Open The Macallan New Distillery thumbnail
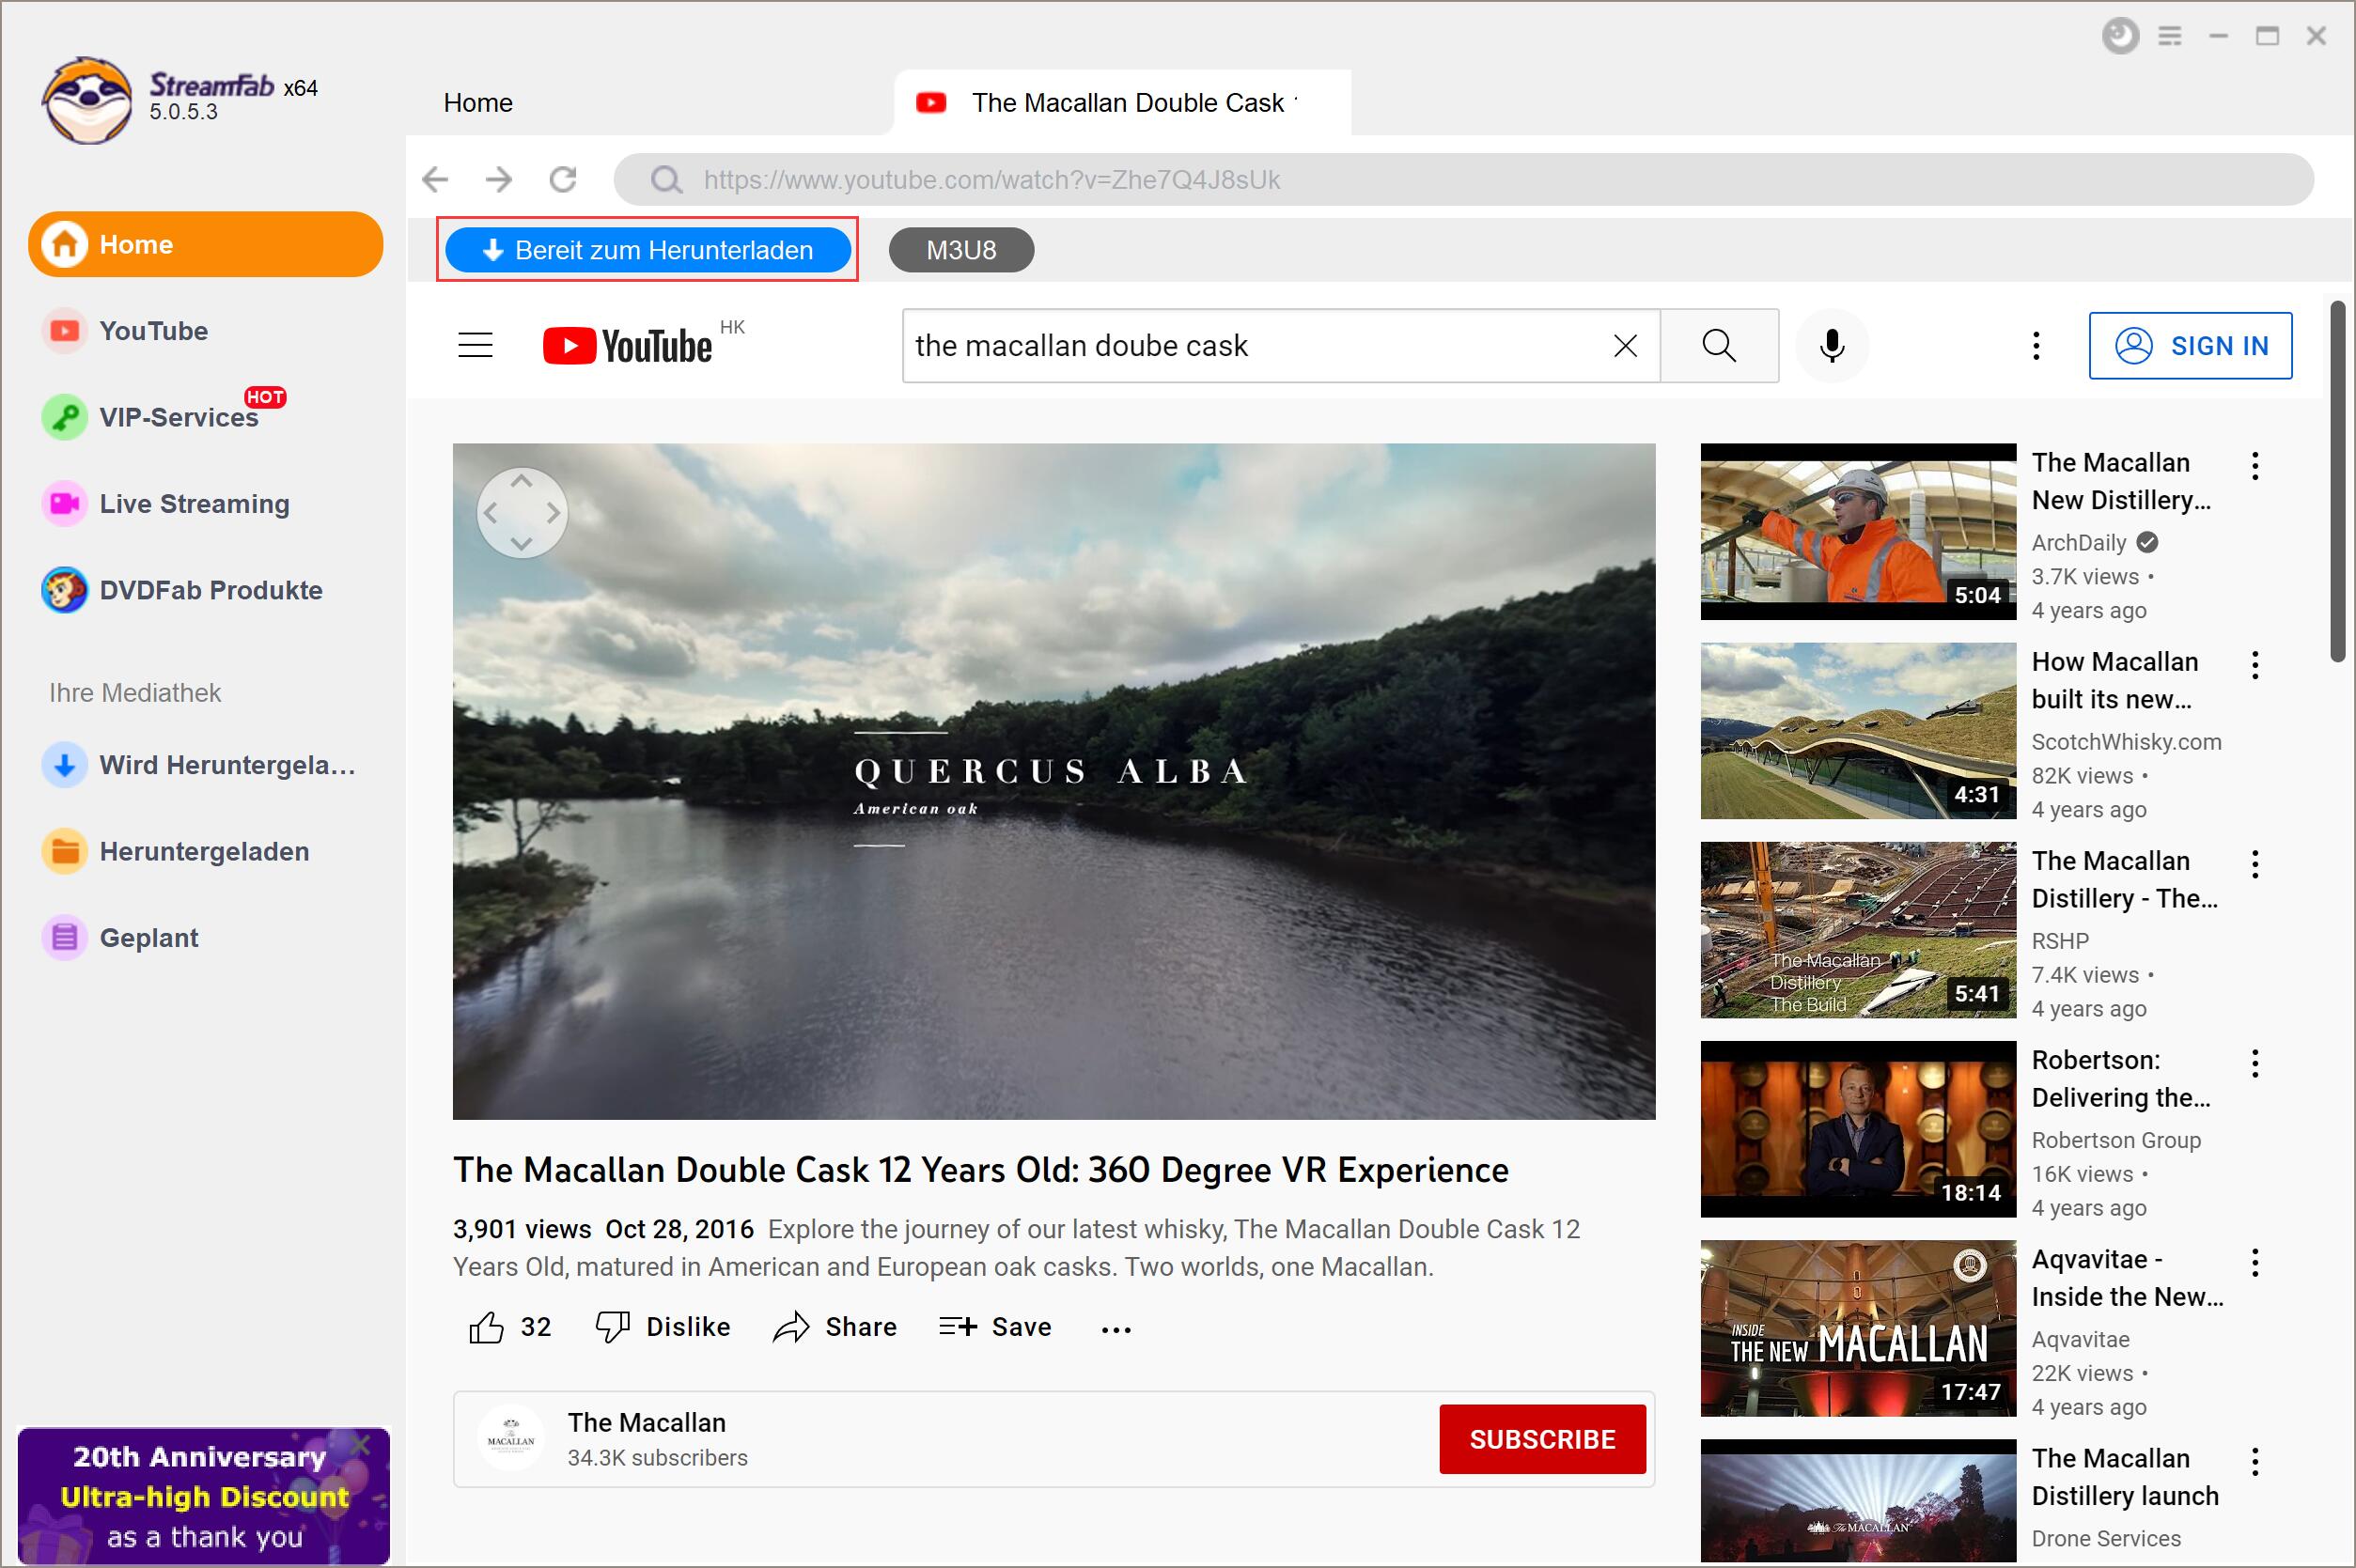The height and width of the screenshot is (1568, 2356). tap(1858, 532)
